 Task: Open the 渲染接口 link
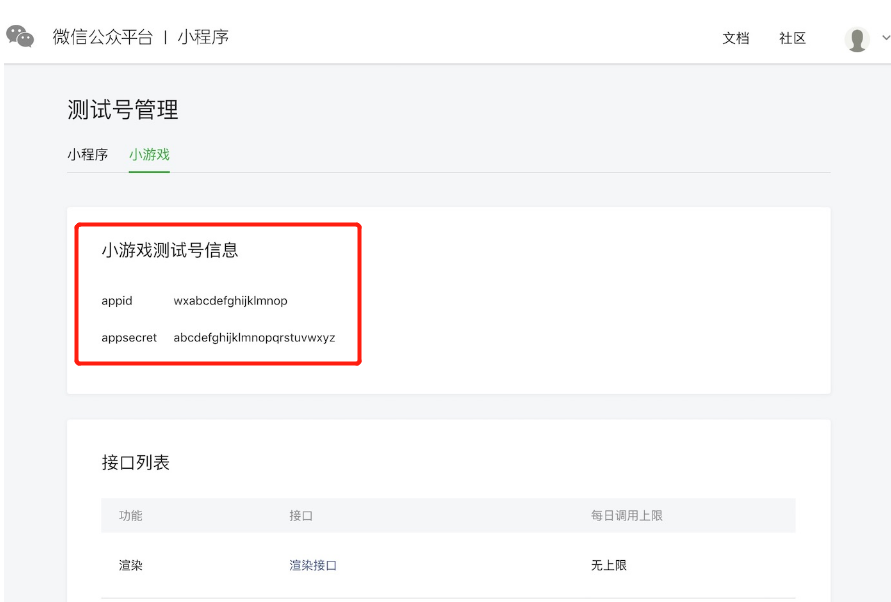tap(313, 565)
